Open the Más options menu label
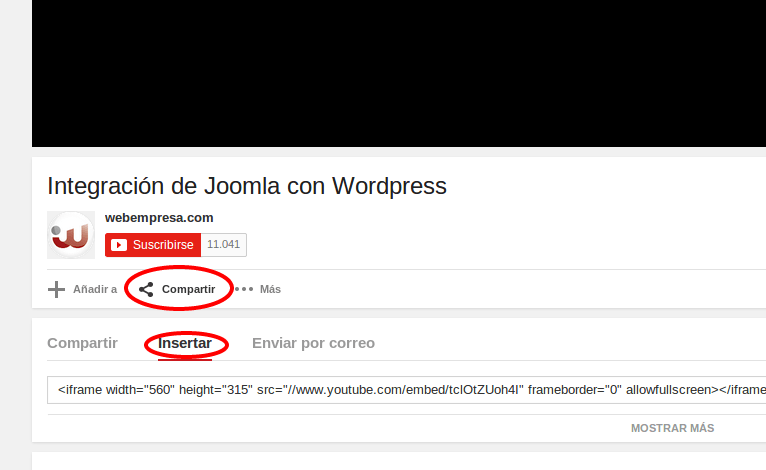 [x=270, y=289]
